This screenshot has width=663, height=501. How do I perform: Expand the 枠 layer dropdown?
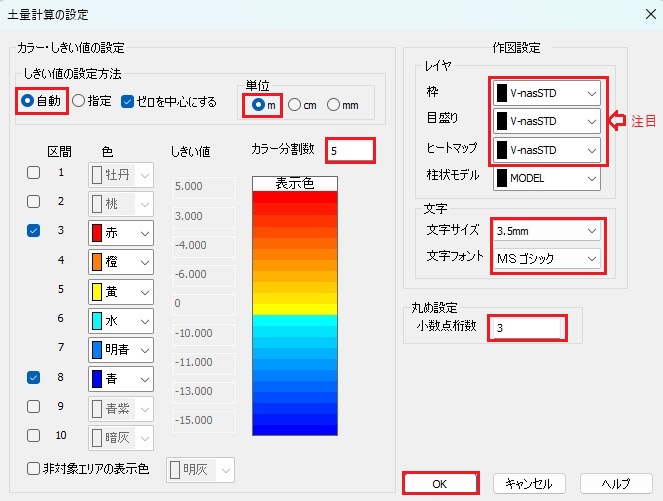pyautogui.click(x=547, y=93)
